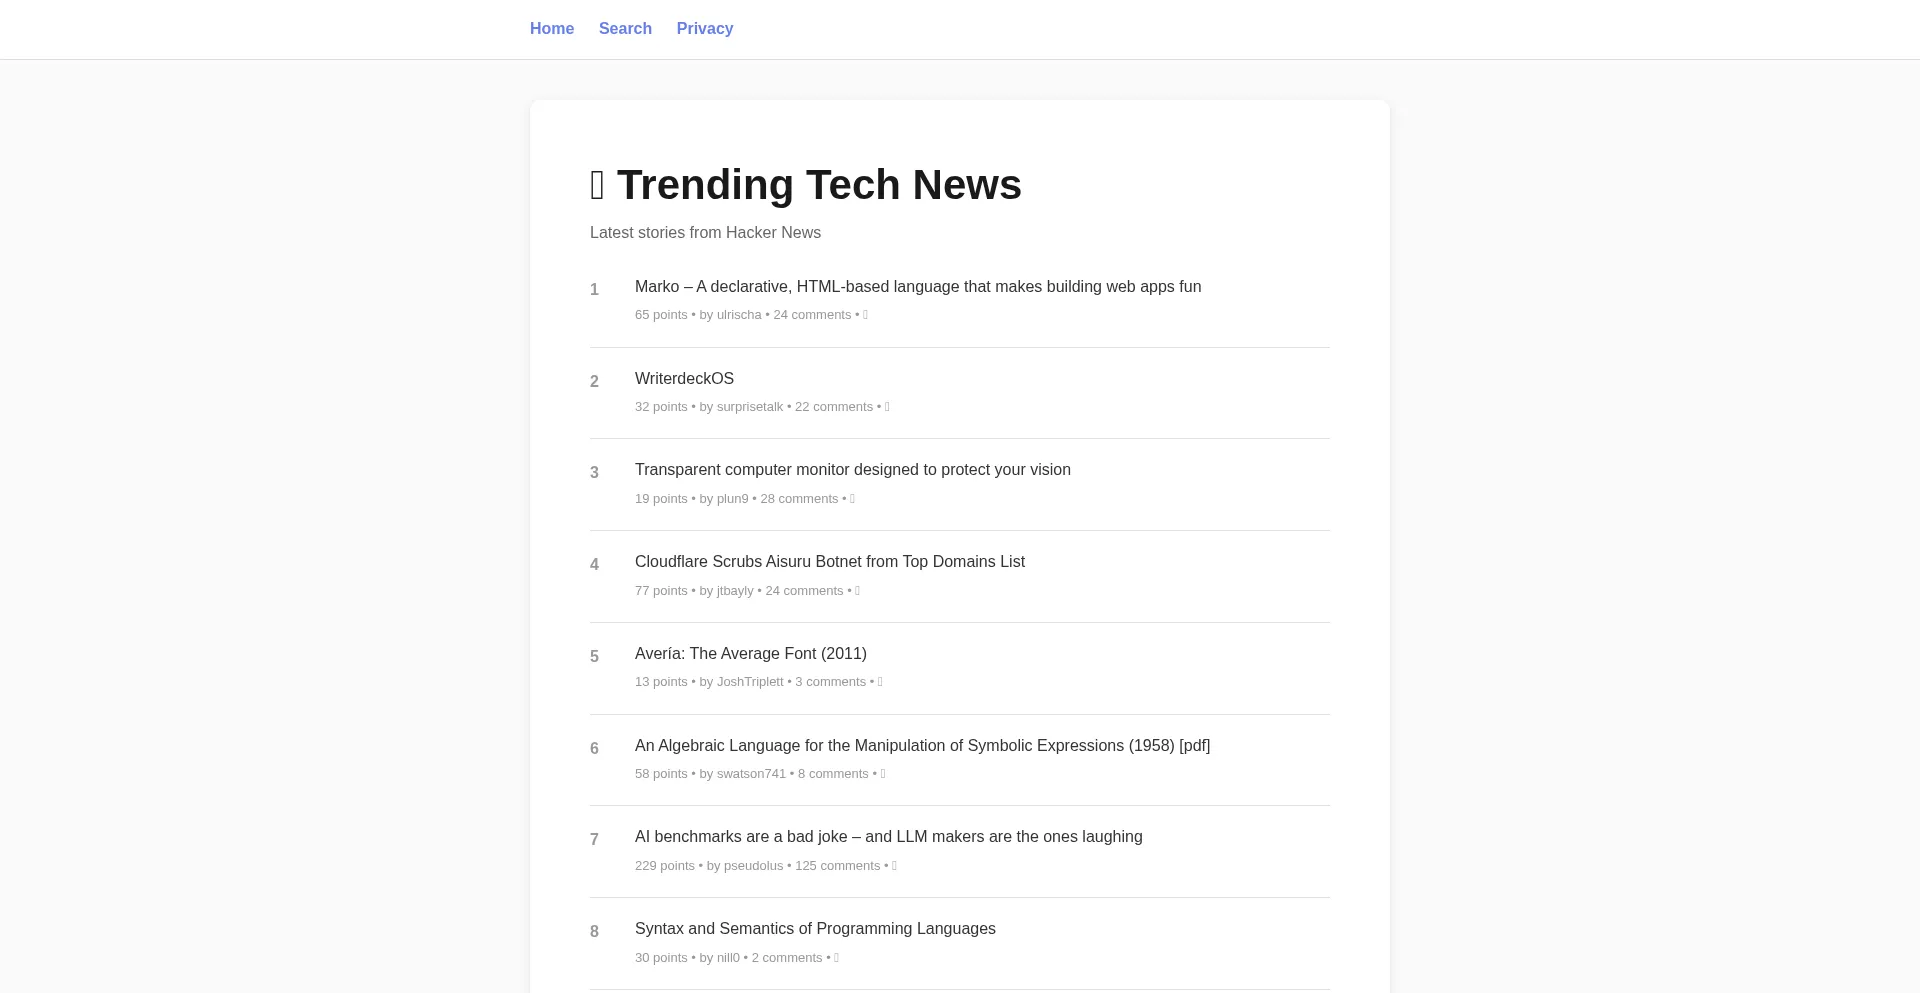The width and height of the screenshot is (1920, 993).
Task: Click icon after Transparent monitor story's comments
Action: tap(852, 499)
